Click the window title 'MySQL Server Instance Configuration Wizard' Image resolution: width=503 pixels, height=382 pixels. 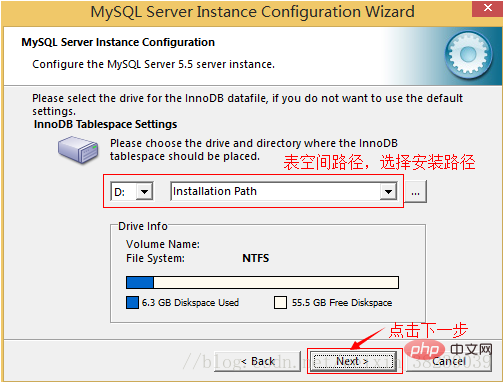tap(252, 12)
